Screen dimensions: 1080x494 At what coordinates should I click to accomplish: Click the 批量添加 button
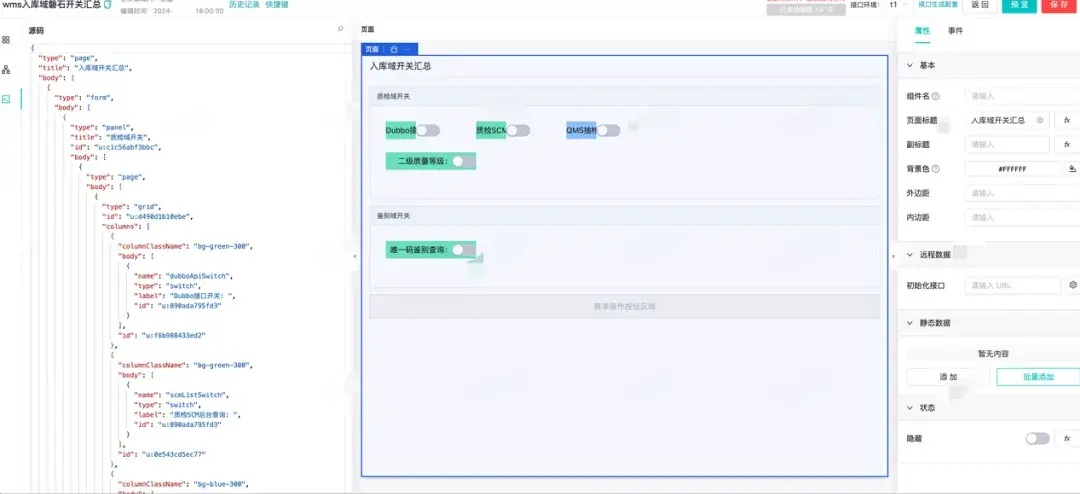tap(1037, 377)
